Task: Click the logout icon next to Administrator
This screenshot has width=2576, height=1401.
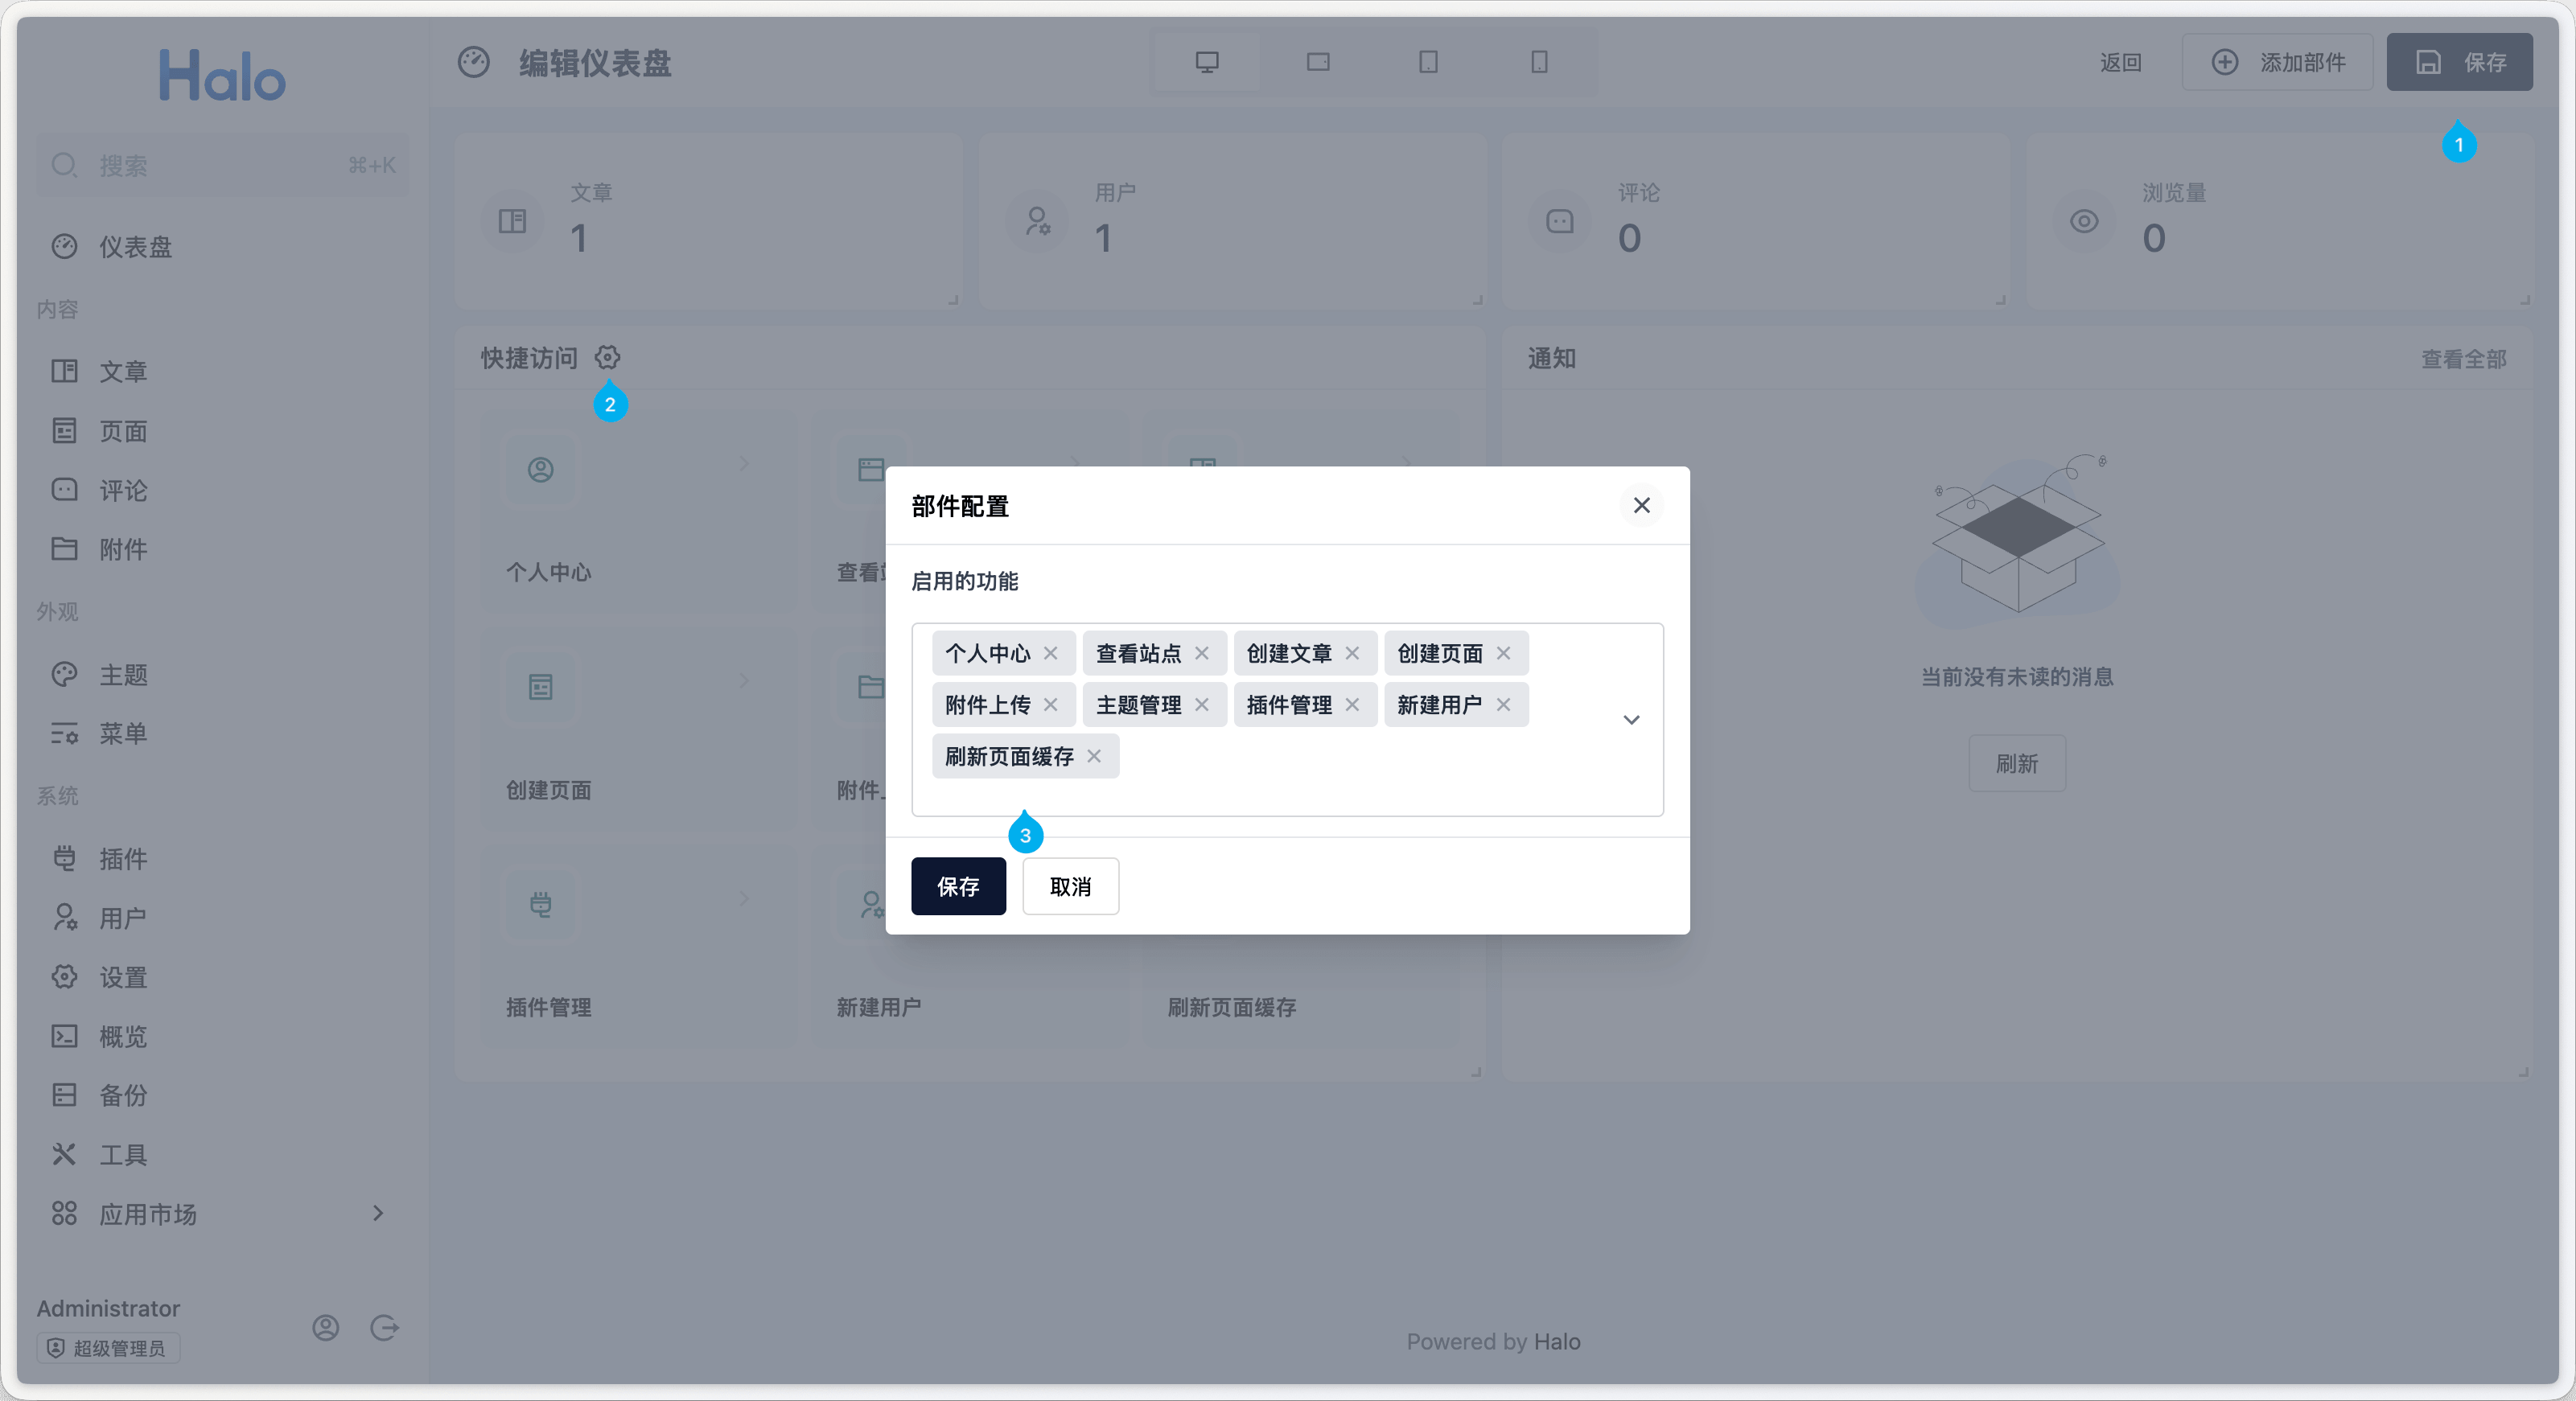Action: click(x=384, y=1327)
